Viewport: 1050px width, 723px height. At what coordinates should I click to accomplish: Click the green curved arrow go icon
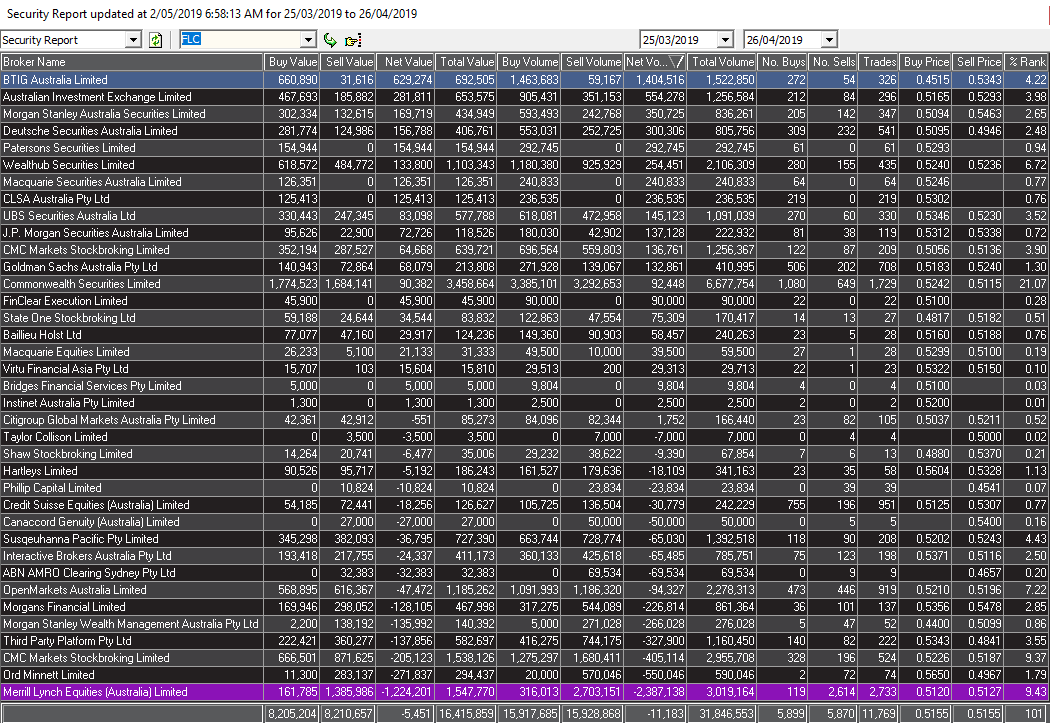tap(330, 40)
